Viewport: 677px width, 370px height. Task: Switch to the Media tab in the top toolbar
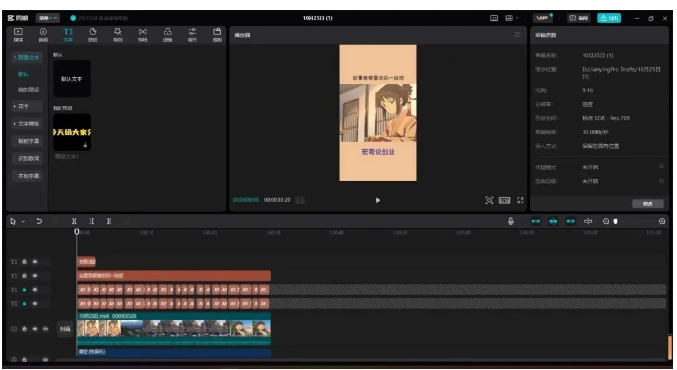click(x=18, y=35)
